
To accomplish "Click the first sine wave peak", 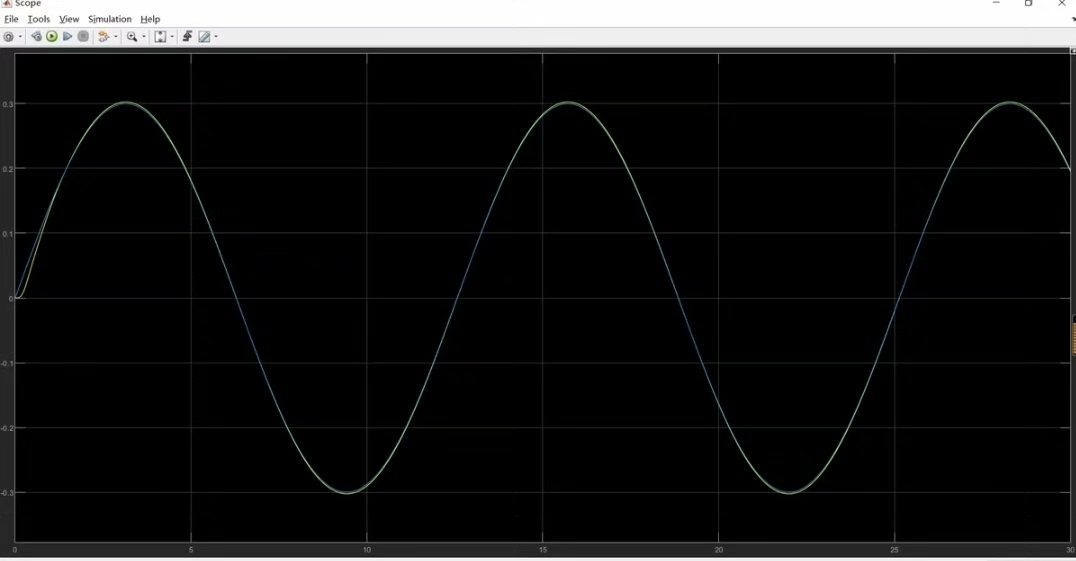I will pos(126,103).
